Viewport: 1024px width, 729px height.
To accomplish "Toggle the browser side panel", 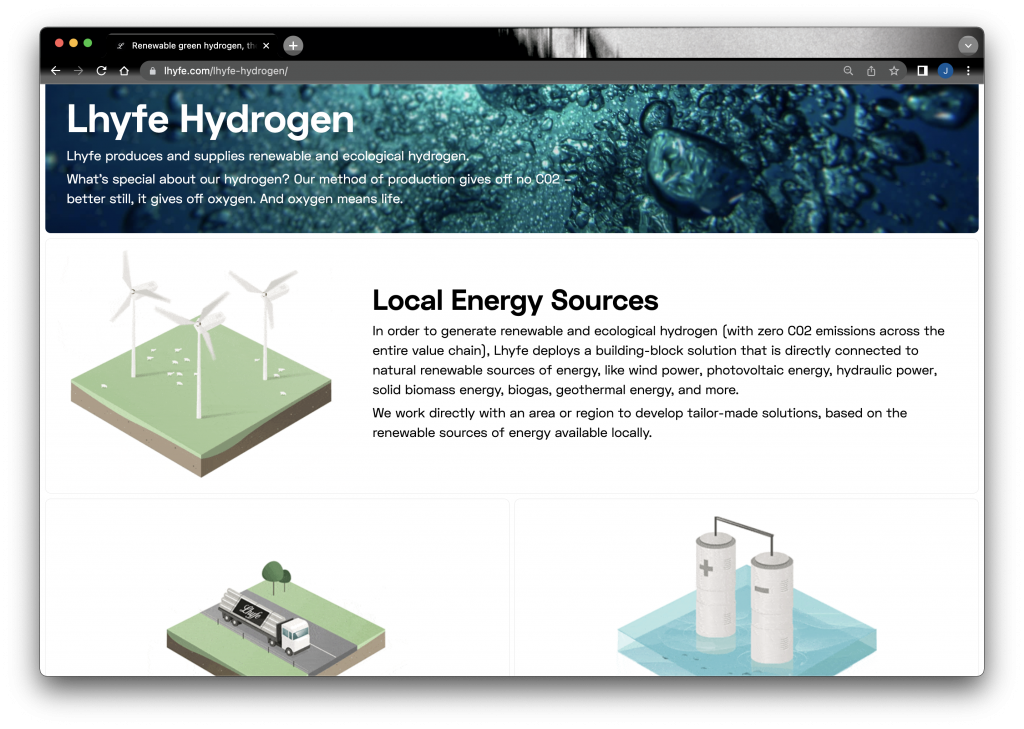I will pos(921,70).
